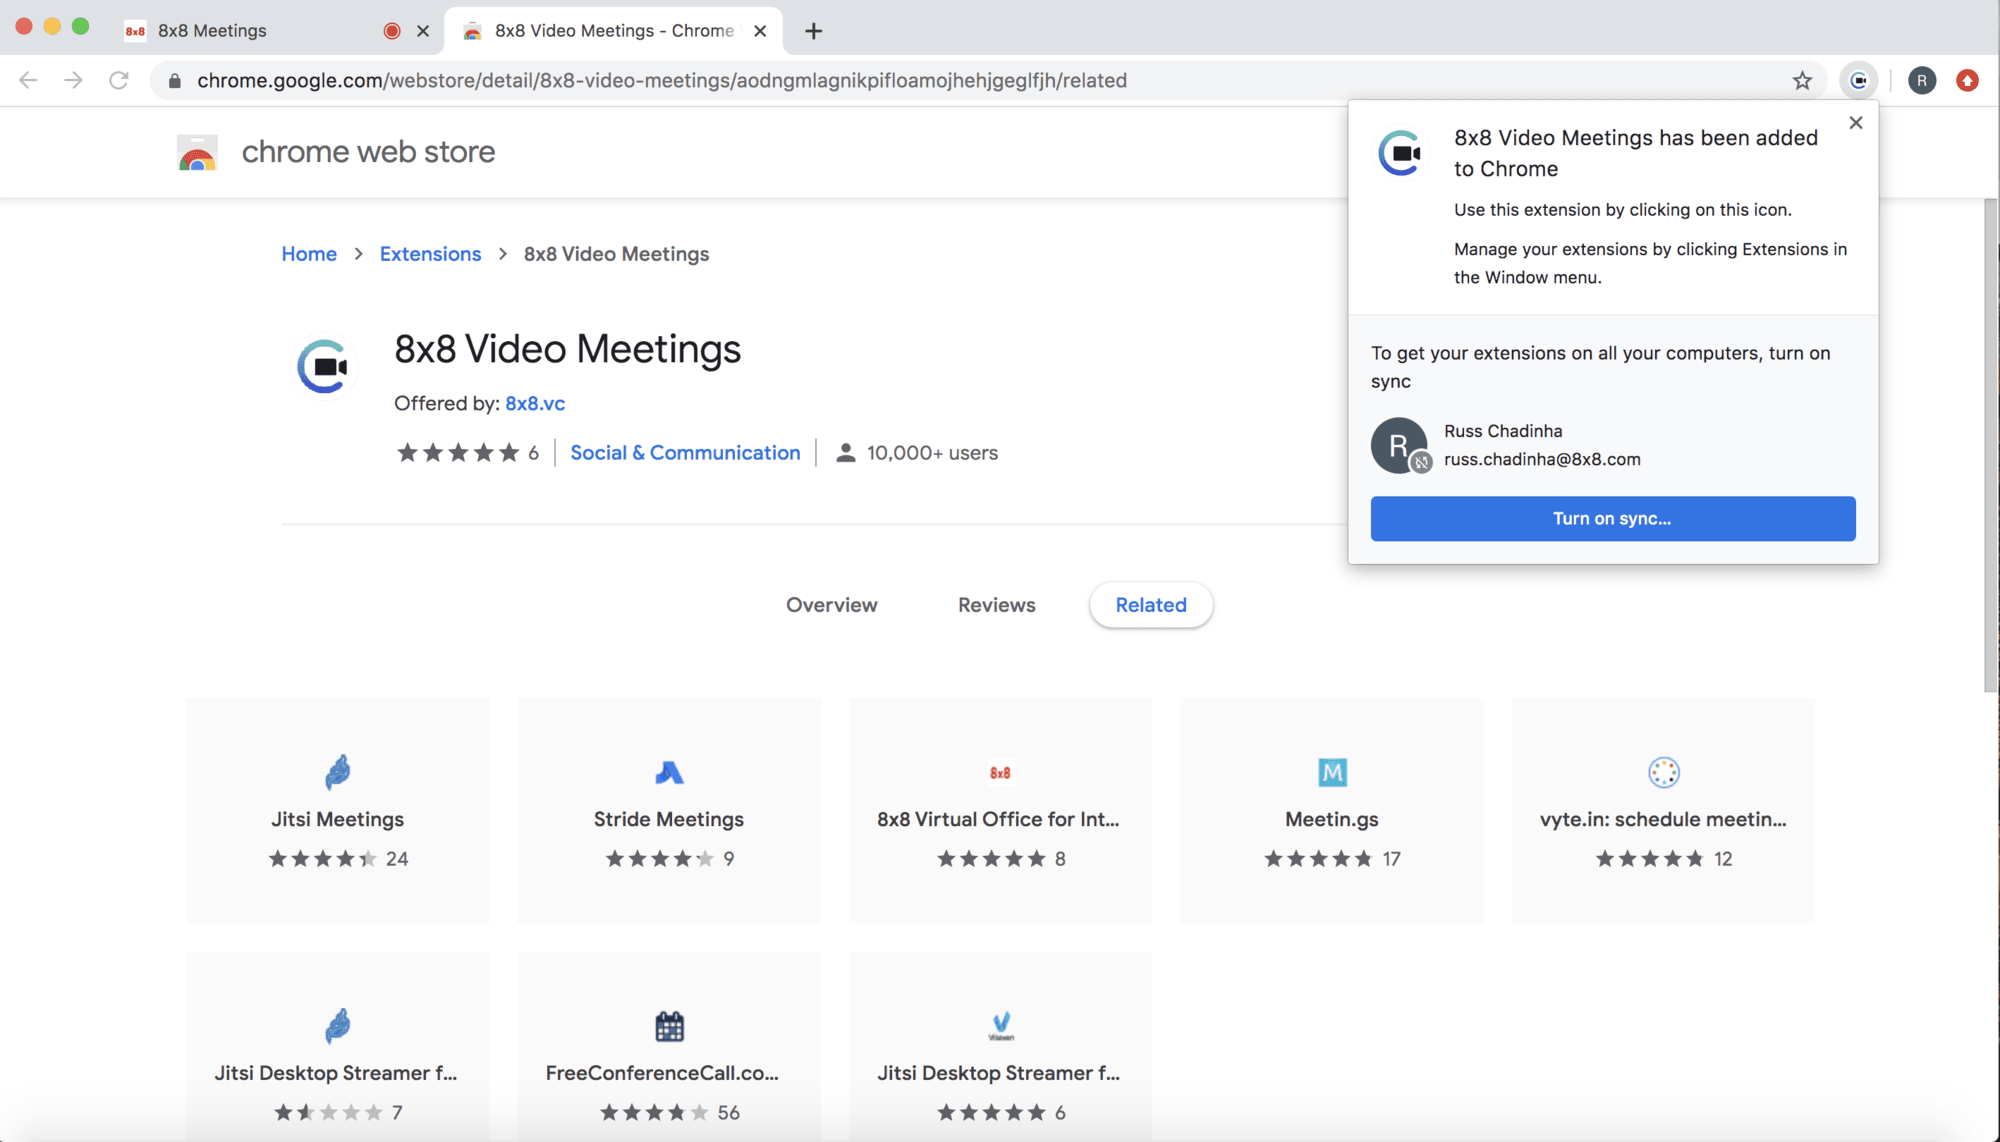2000x1142 pixels.
Task: Open the Overview tab
Action: pos(831,605)
